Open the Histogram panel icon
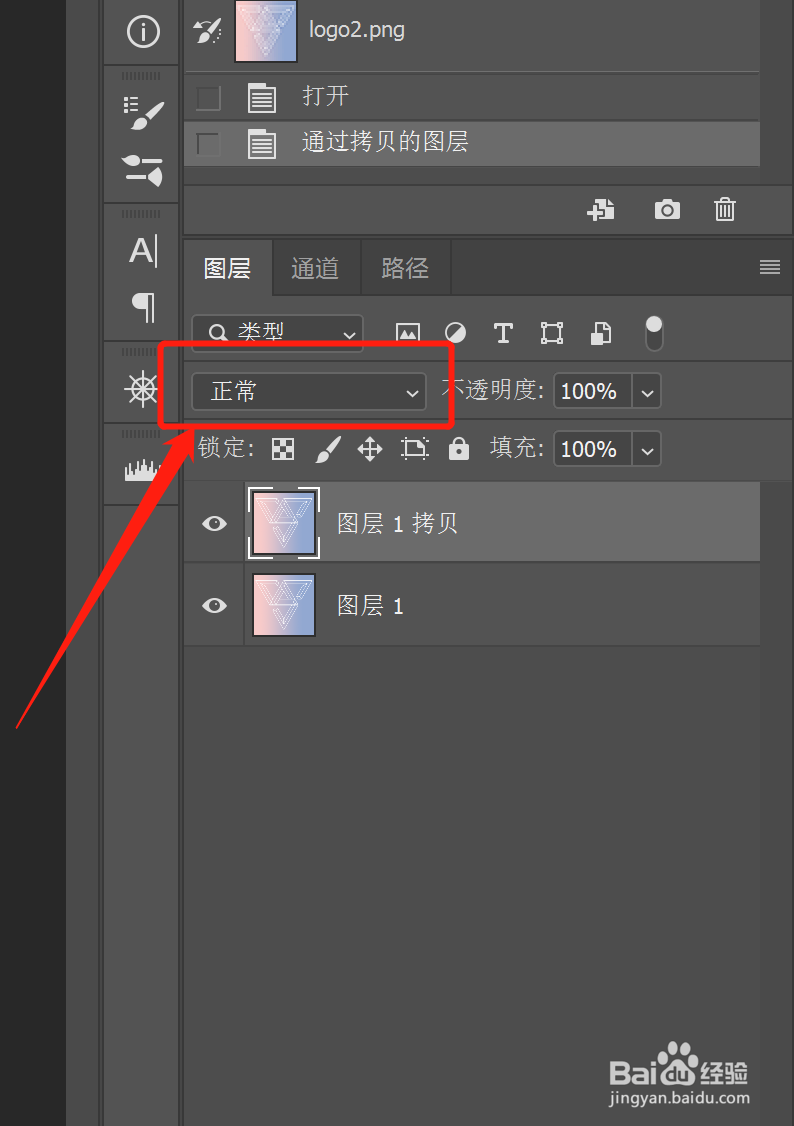 click(141, 470)
